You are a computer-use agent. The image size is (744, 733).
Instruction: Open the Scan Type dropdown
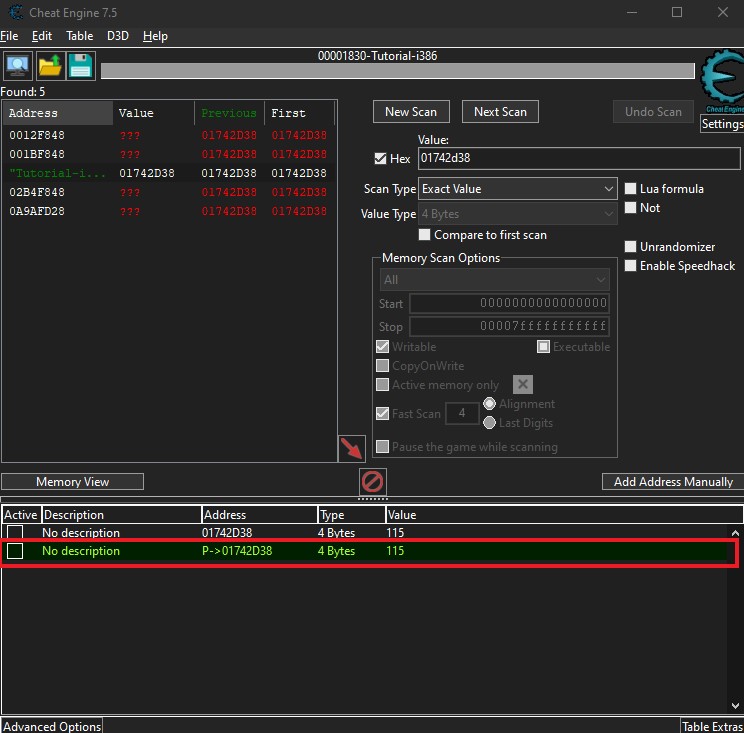coord(518,189)
